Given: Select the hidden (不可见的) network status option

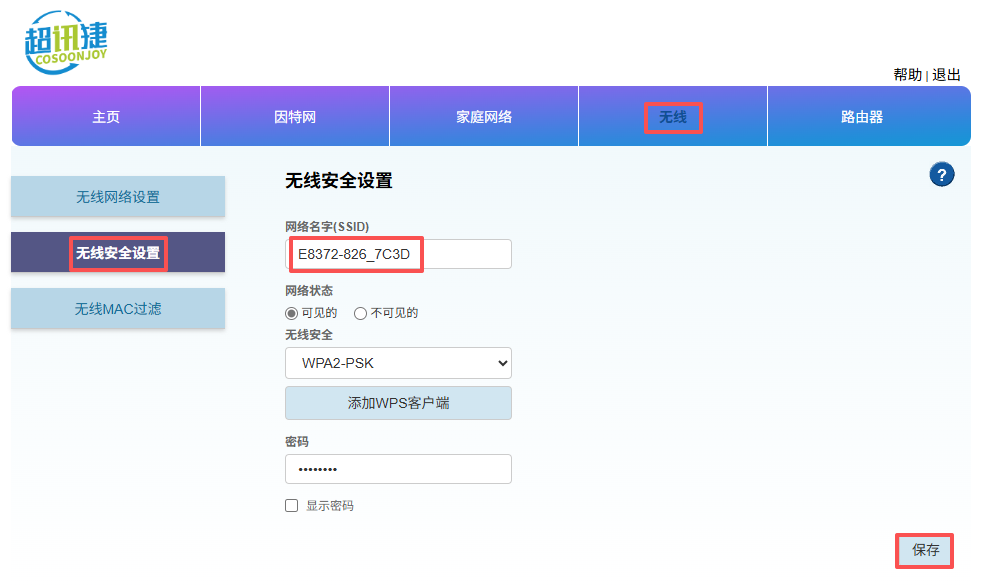Looking at the screenshot, I should pyautogui.click(x=360, y=312).
